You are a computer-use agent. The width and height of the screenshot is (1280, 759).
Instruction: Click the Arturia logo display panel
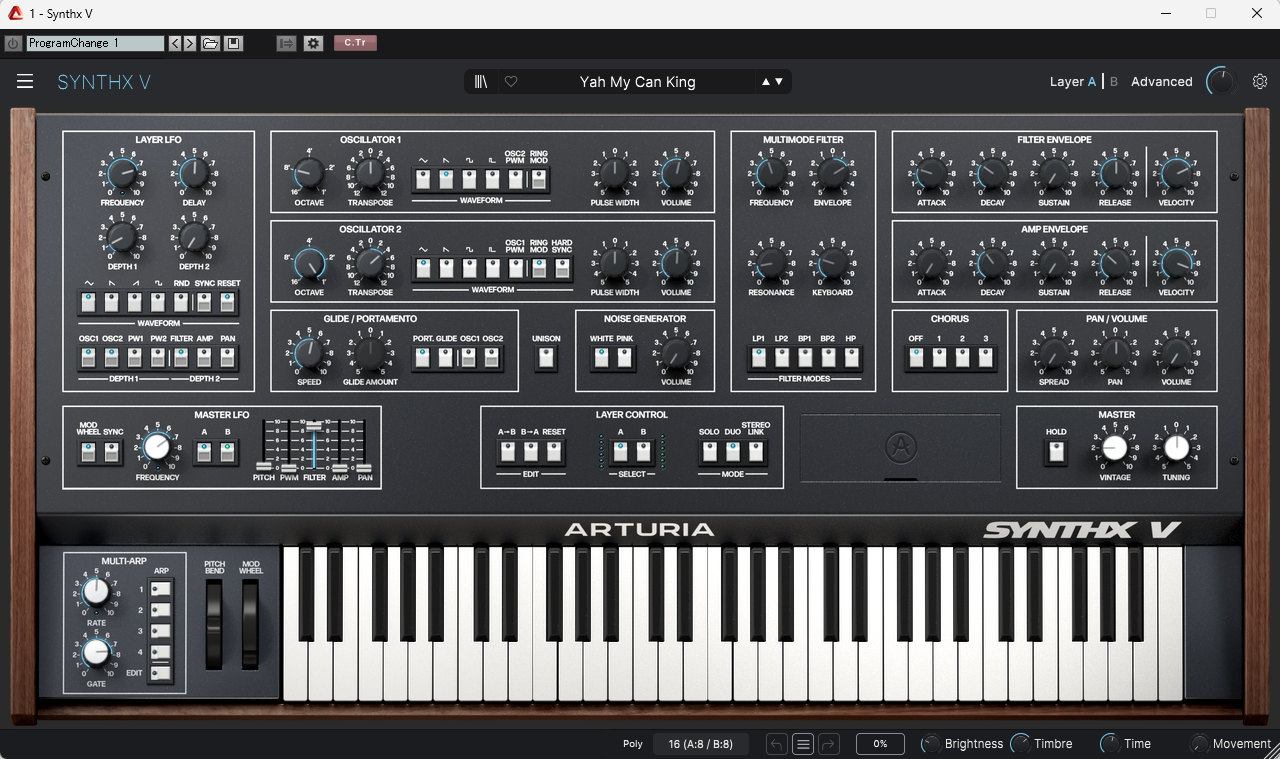coord(900,449)
